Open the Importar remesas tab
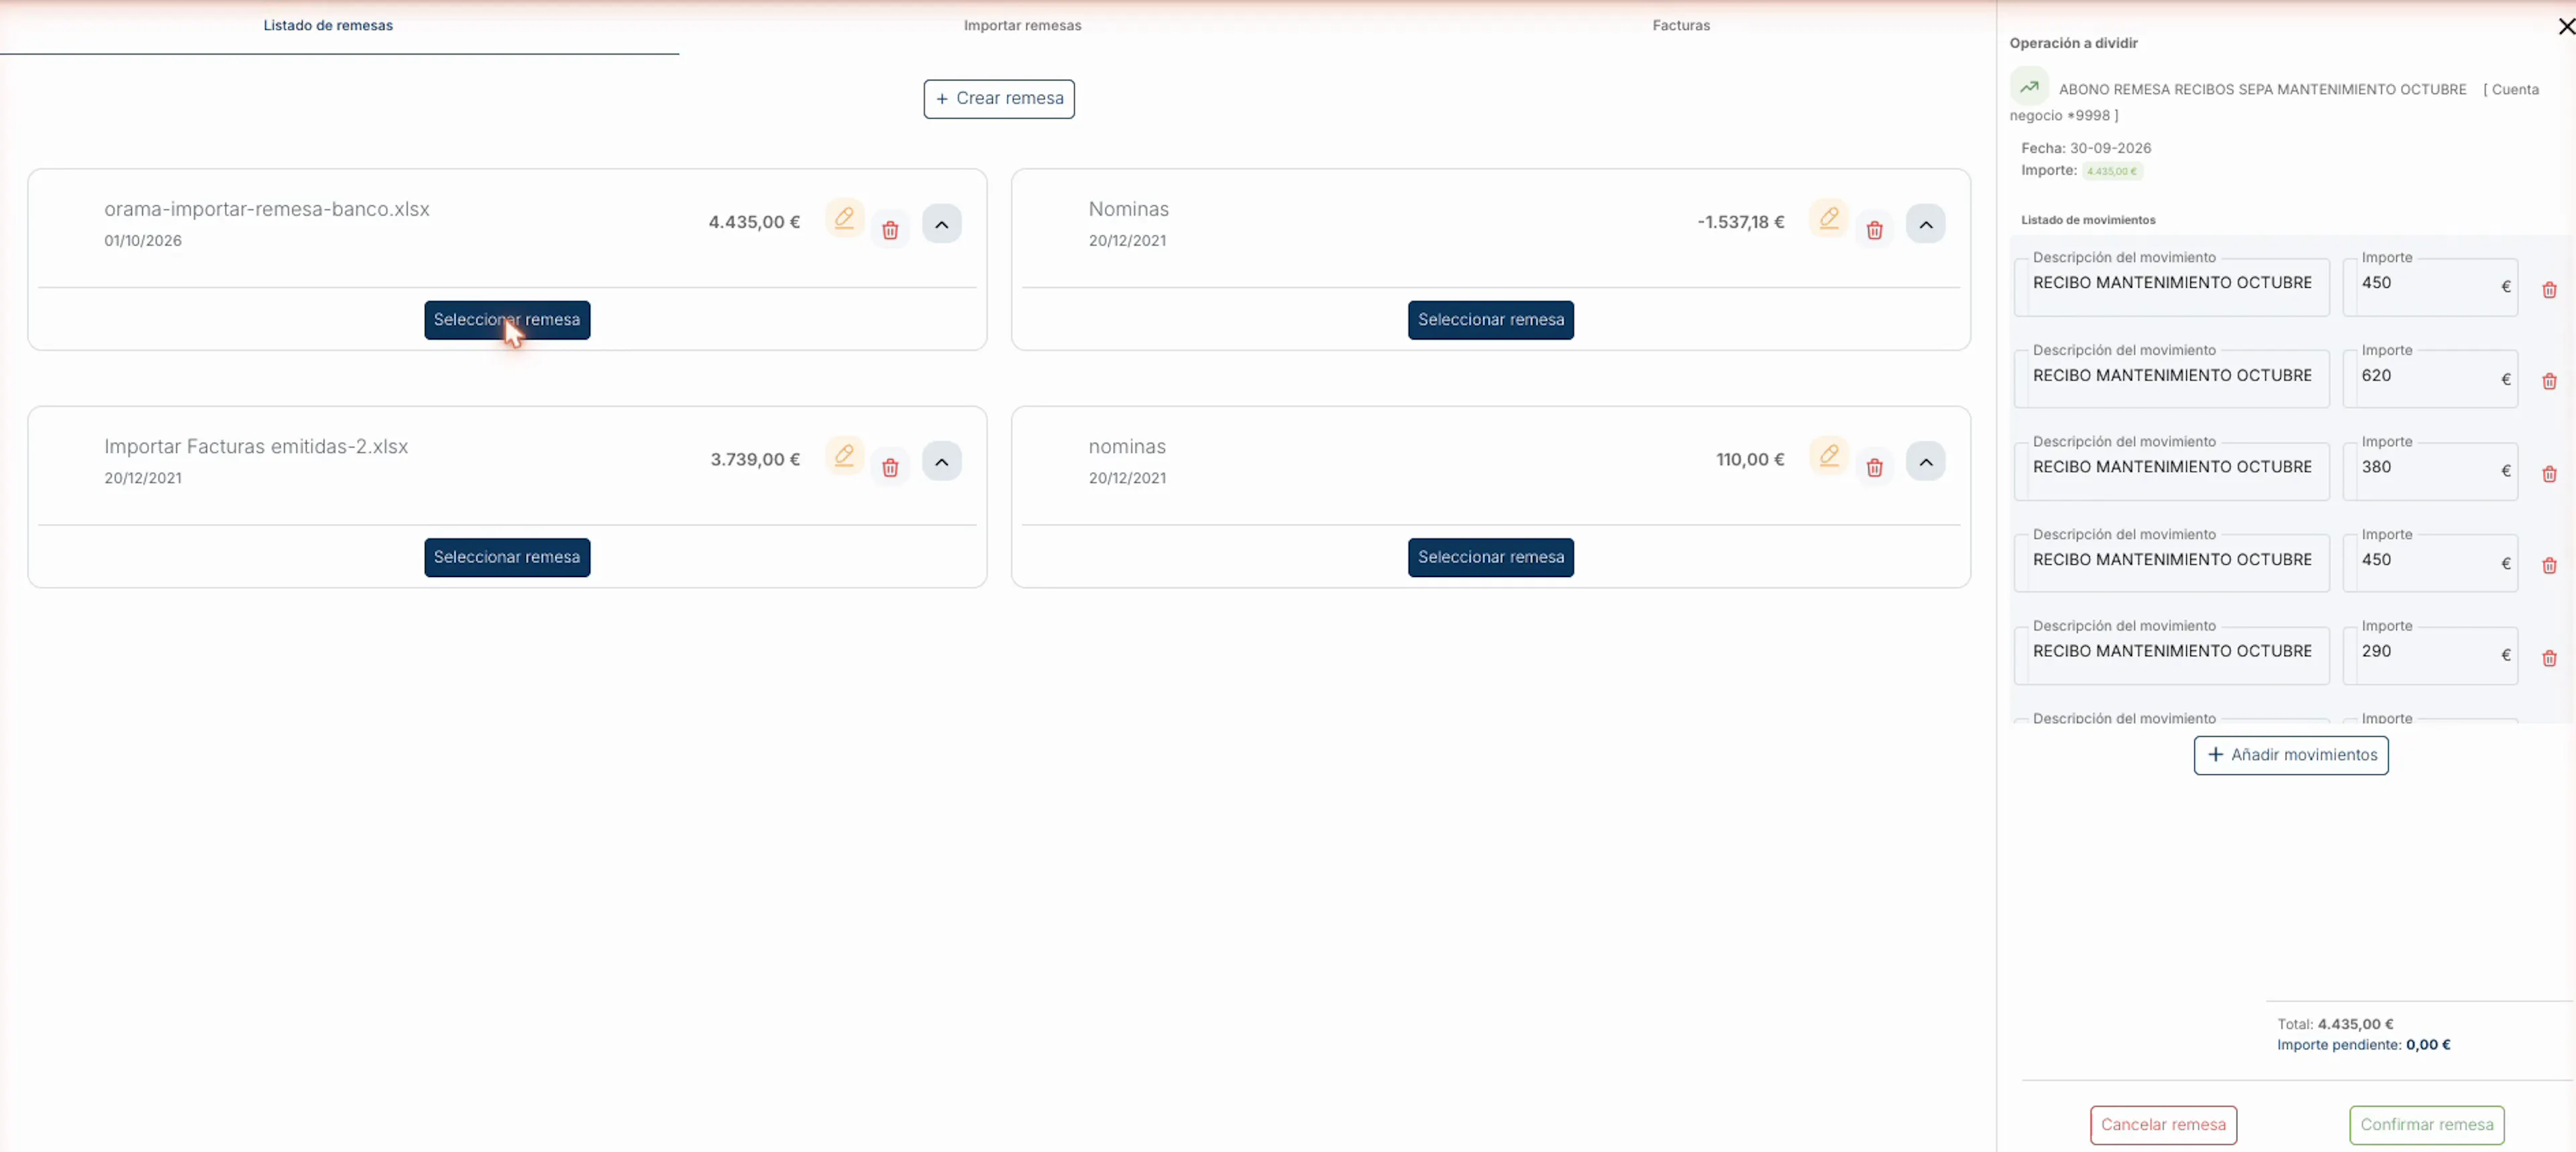The image size is (2576, 1152). pyautogui.click(x=1022, y=25)
